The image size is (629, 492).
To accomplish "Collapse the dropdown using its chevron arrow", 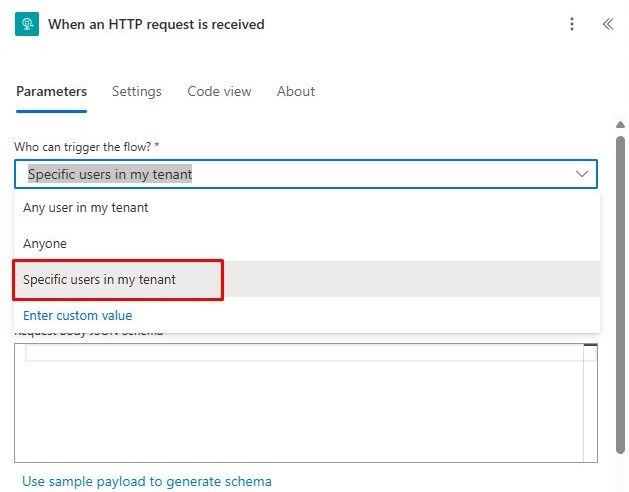I will click(x=582, y=174).
